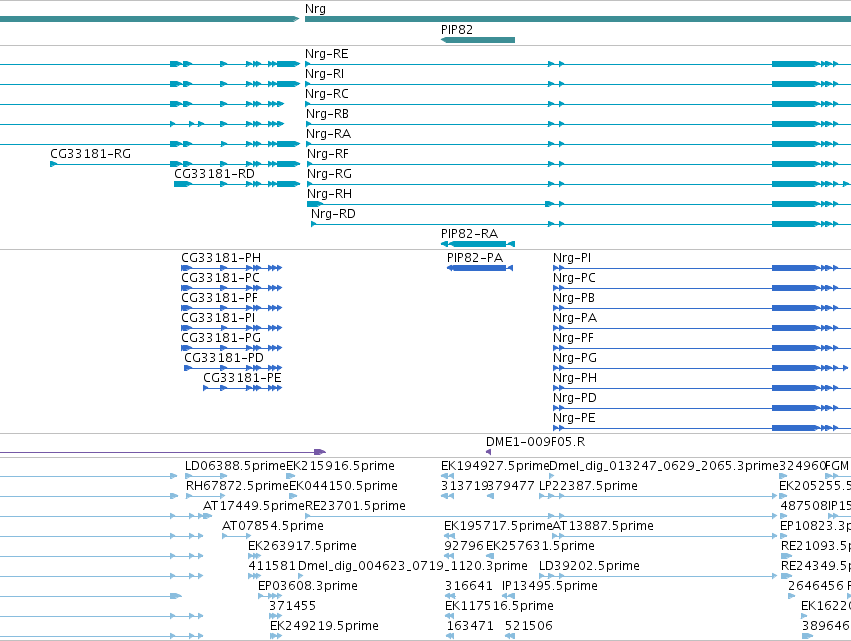Click the CG33181-RG transcript label

(x=91, y=154)
